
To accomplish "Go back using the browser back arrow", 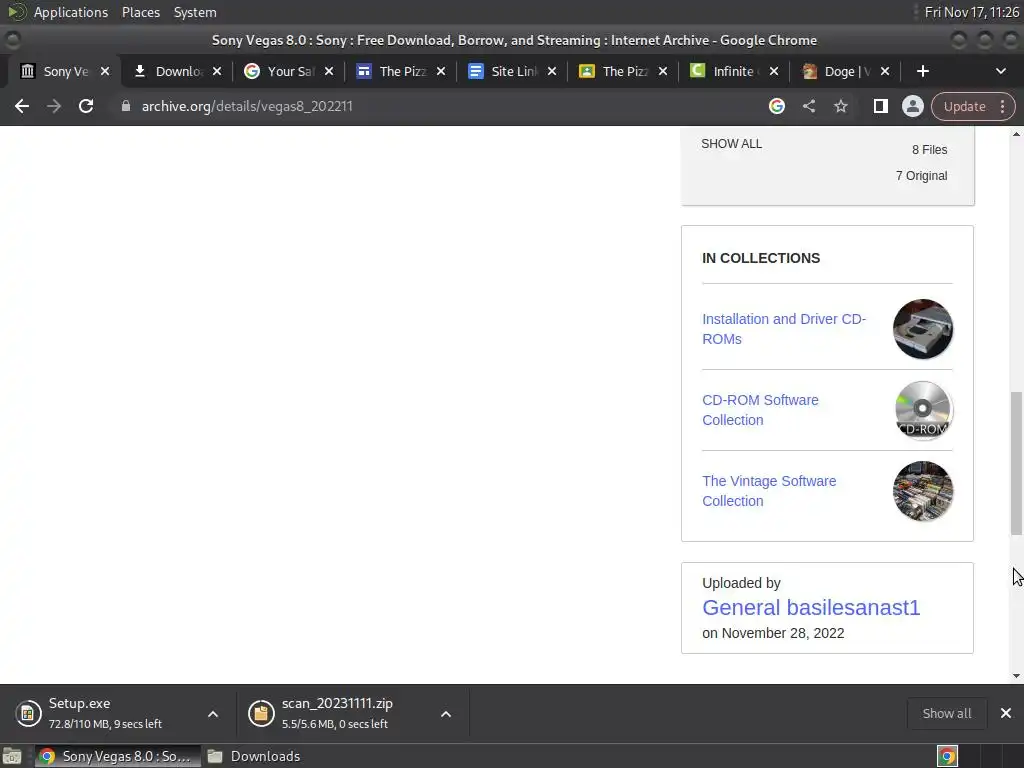I will click(22, 106).
